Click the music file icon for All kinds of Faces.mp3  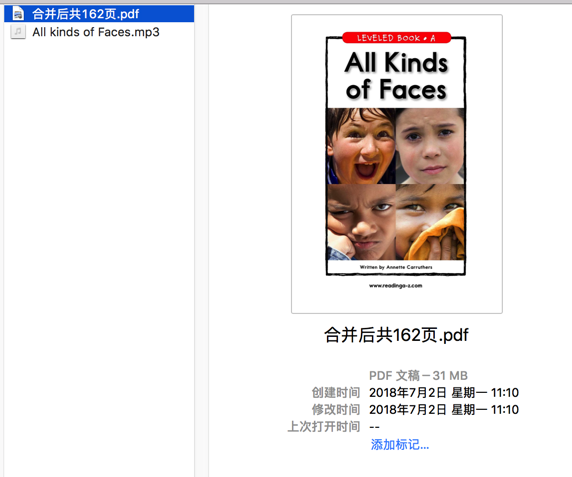coord(18,32)
